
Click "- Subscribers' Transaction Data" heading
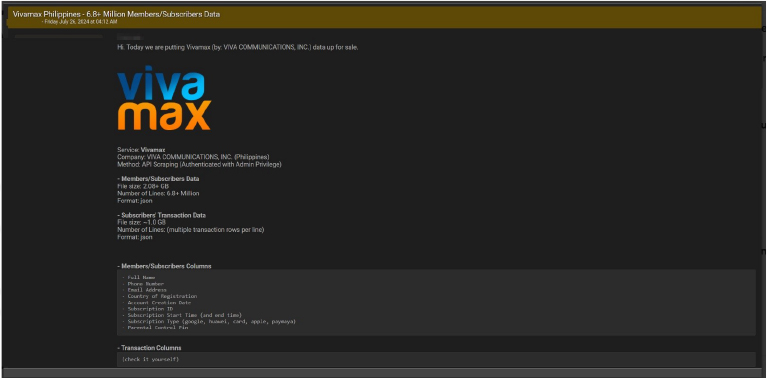point(161,215)
